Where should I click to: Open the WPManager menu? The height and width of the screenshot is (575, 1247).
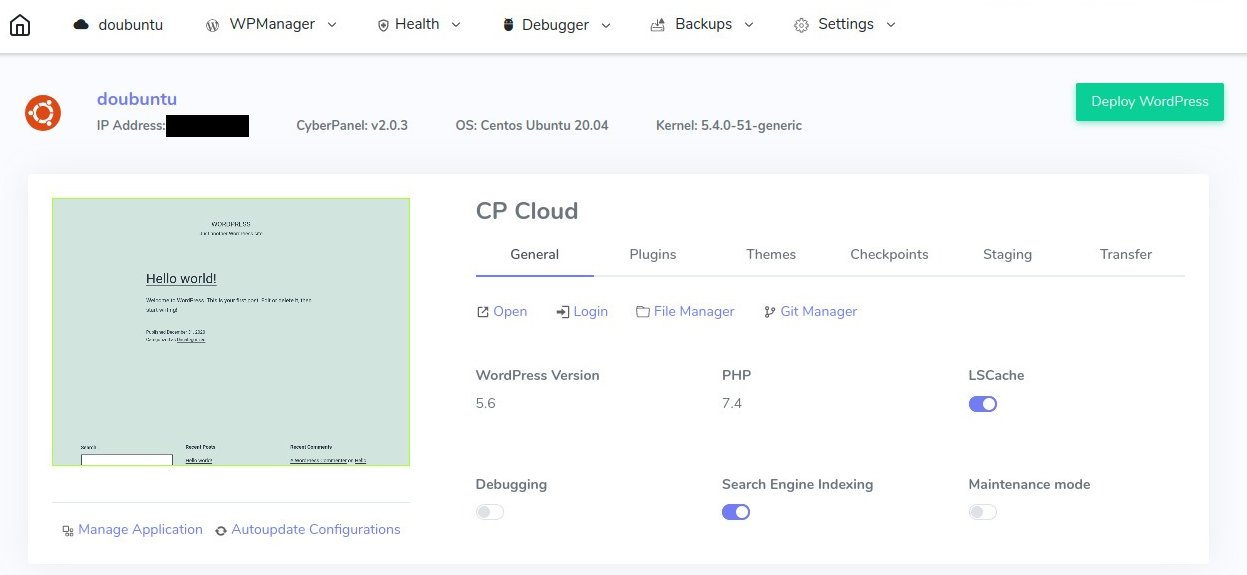pyautogui.click(x=271, y=25)
